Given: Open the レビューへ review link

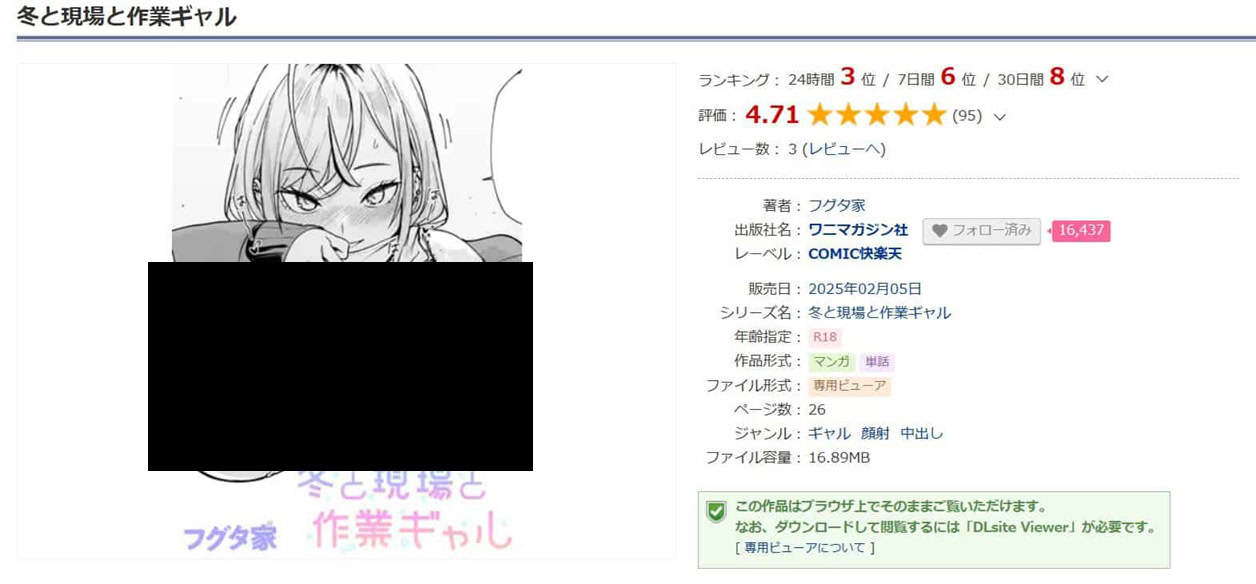Looking at the screenshot, I should tap(844, 149).
